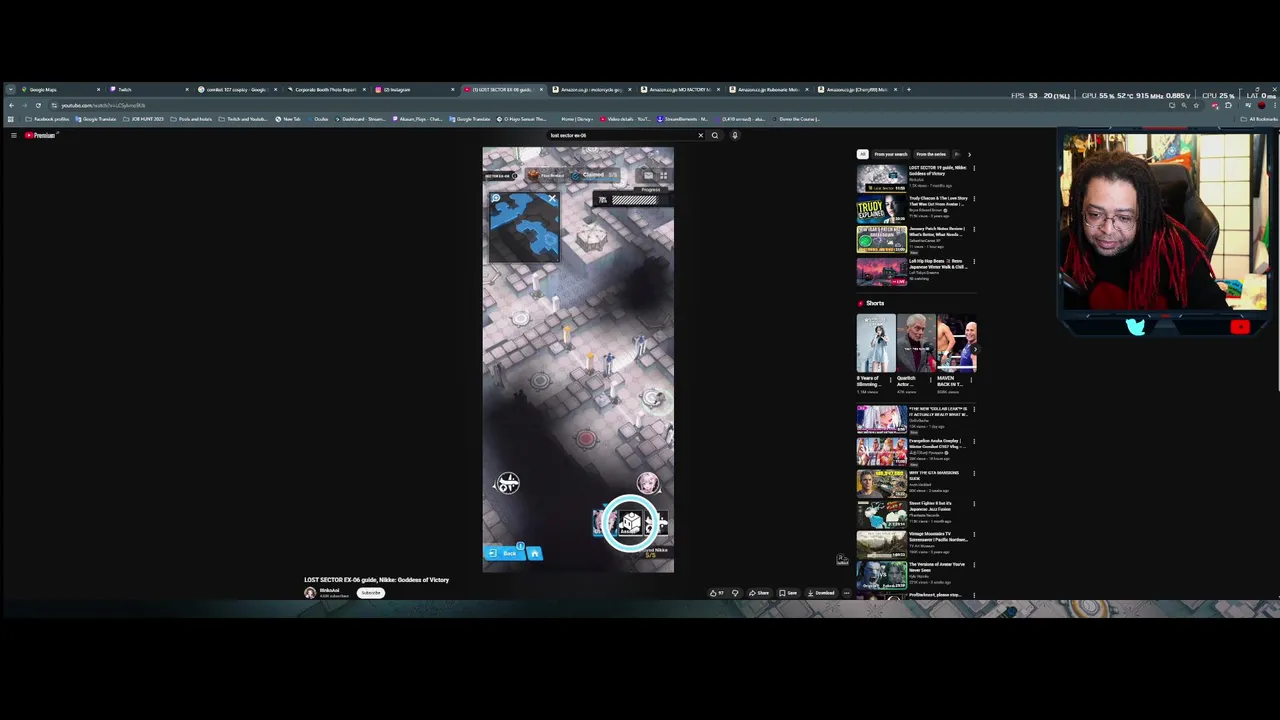The height and width of the screenshot is (720, 1280).
Task: Click the Share button below the video
Action: point(759,593)
